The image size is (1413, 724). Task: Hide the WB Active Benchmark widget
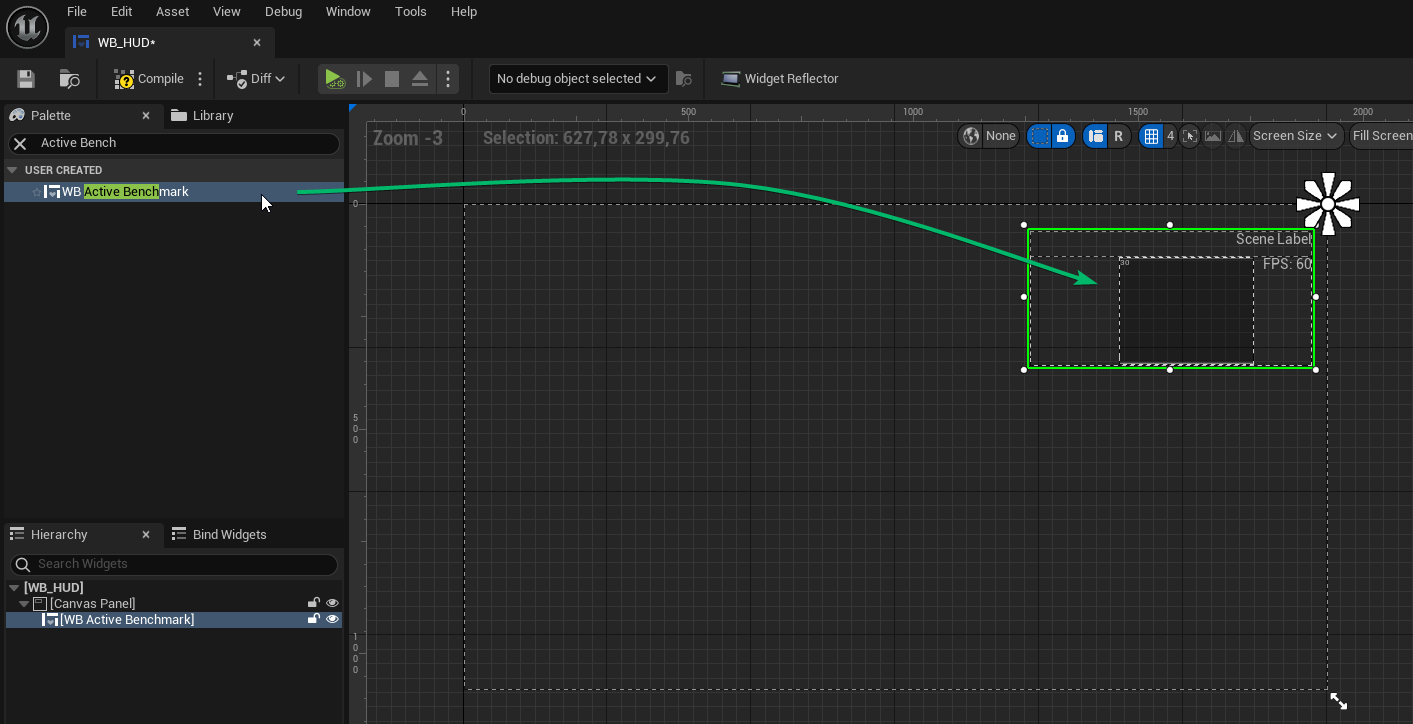click(333, 620)
